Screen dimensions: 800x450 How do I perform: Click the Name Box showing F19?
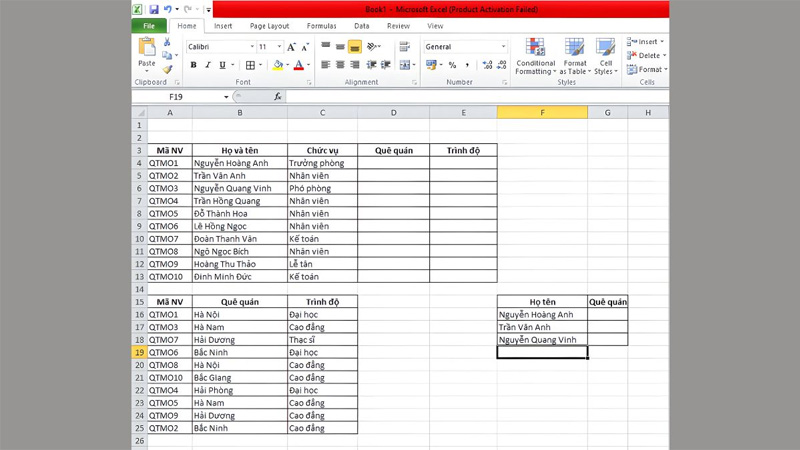point(176,96)
